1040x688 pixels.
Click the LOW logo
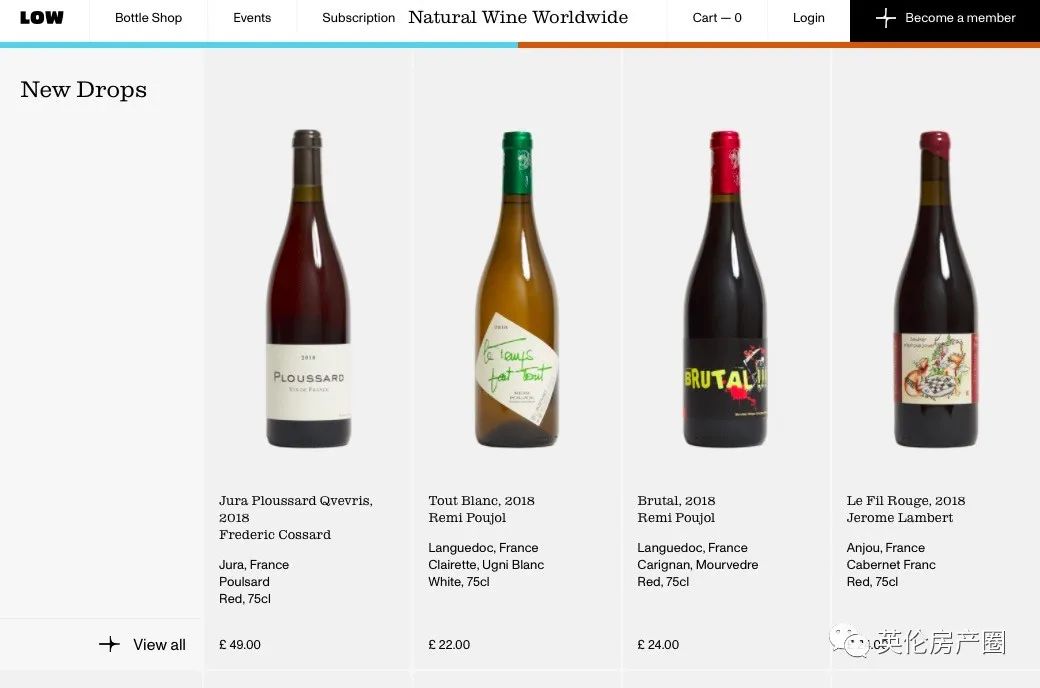pos(42,18)
